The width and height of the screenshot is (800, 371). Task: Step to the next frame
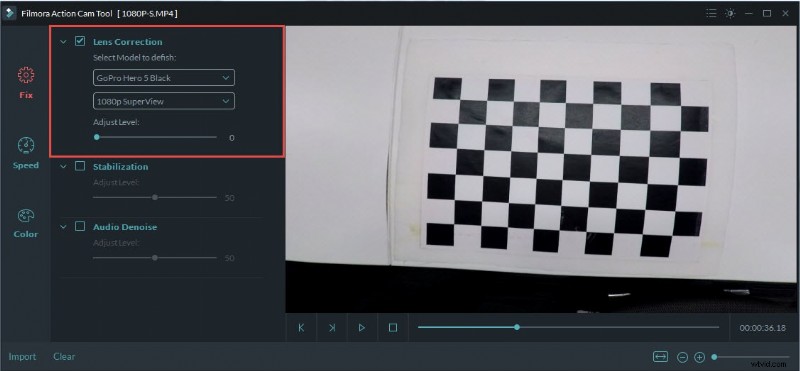point(332,328)
